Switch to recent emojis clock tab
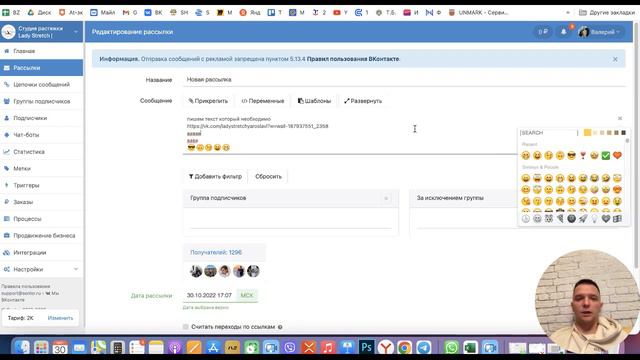 click(526, 219)
